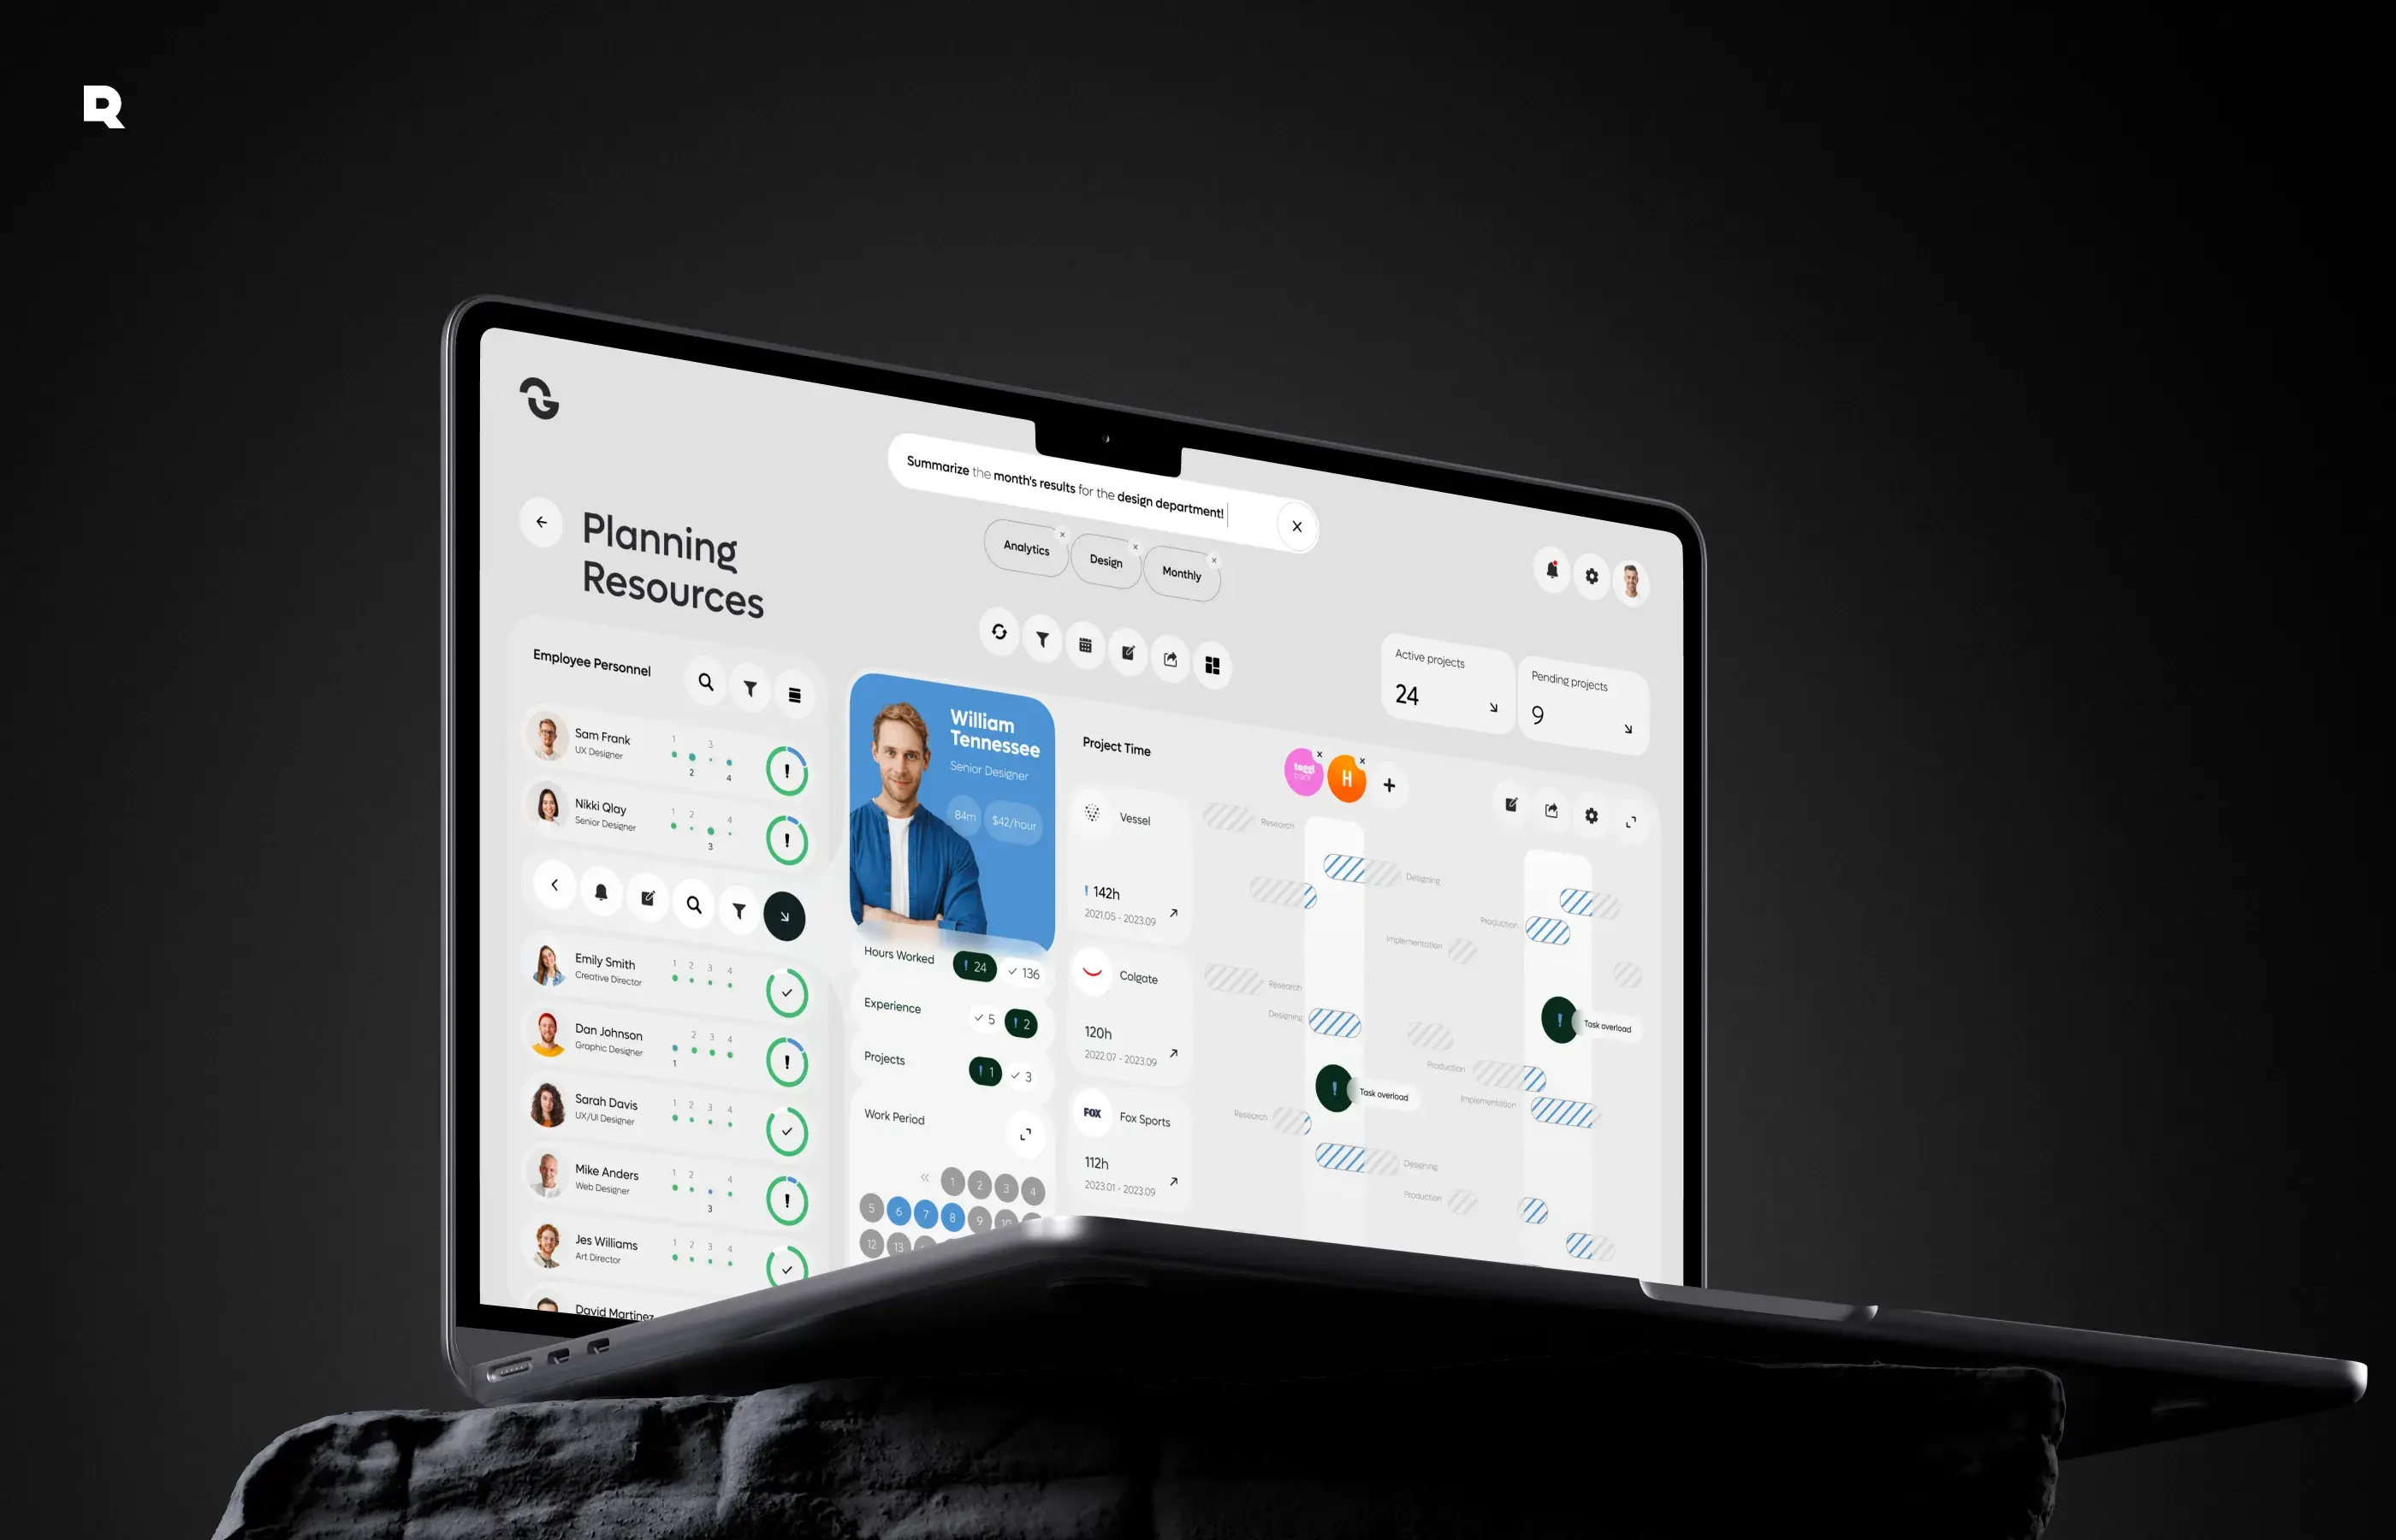Expand the pending projects count dropdown
The width and height of the screenshot is (2396, 1540).
pyautogui.click(x=1626, y=723)
